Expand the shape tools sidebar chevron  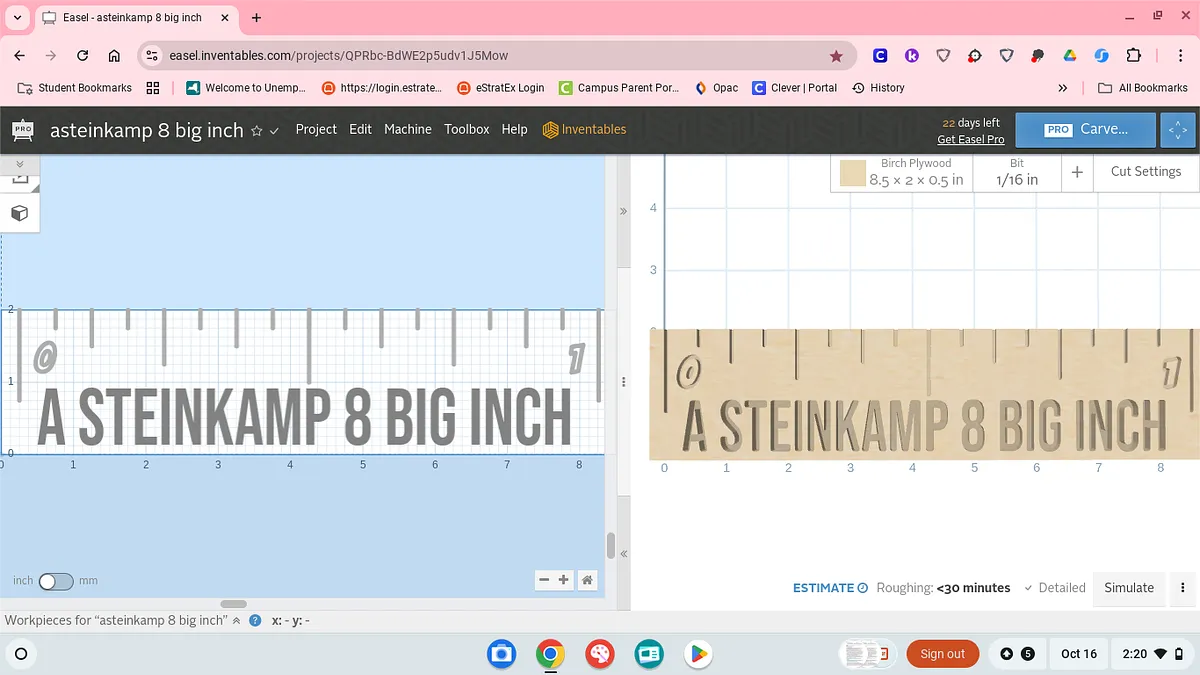[19, 163]
